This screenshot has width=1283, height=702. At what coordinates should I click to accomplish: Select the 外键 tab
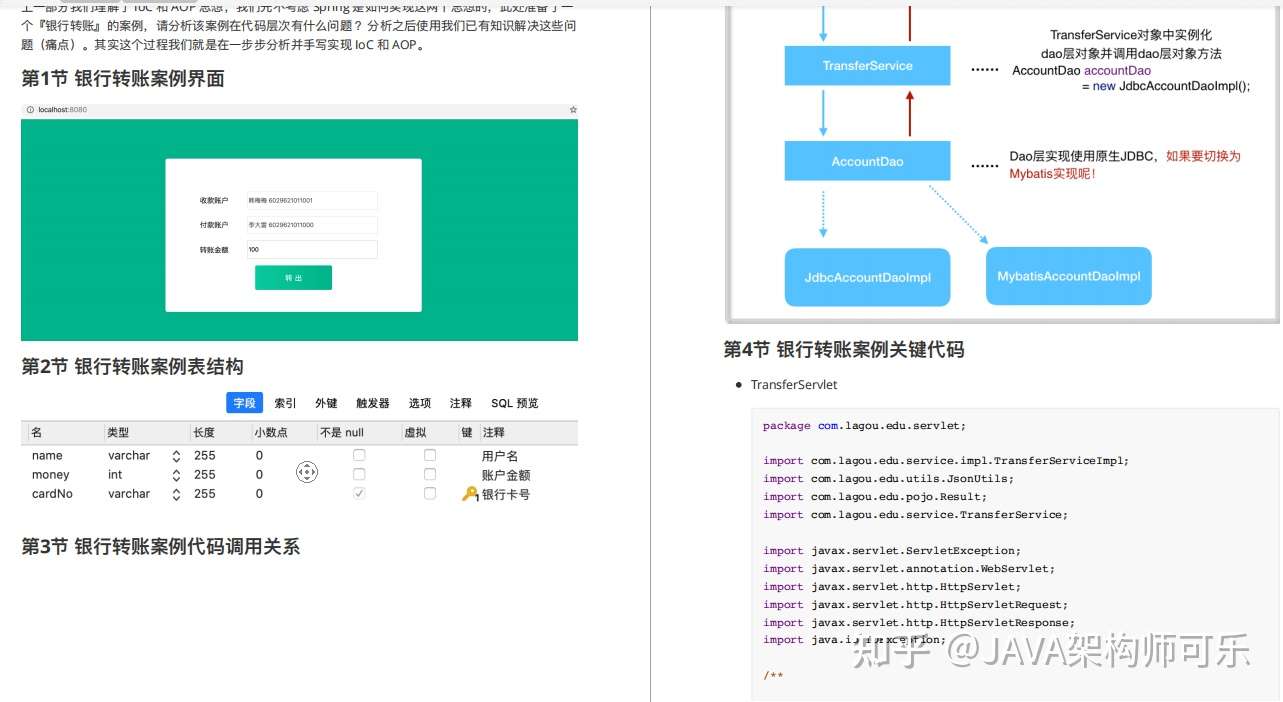tap(325, 403)
